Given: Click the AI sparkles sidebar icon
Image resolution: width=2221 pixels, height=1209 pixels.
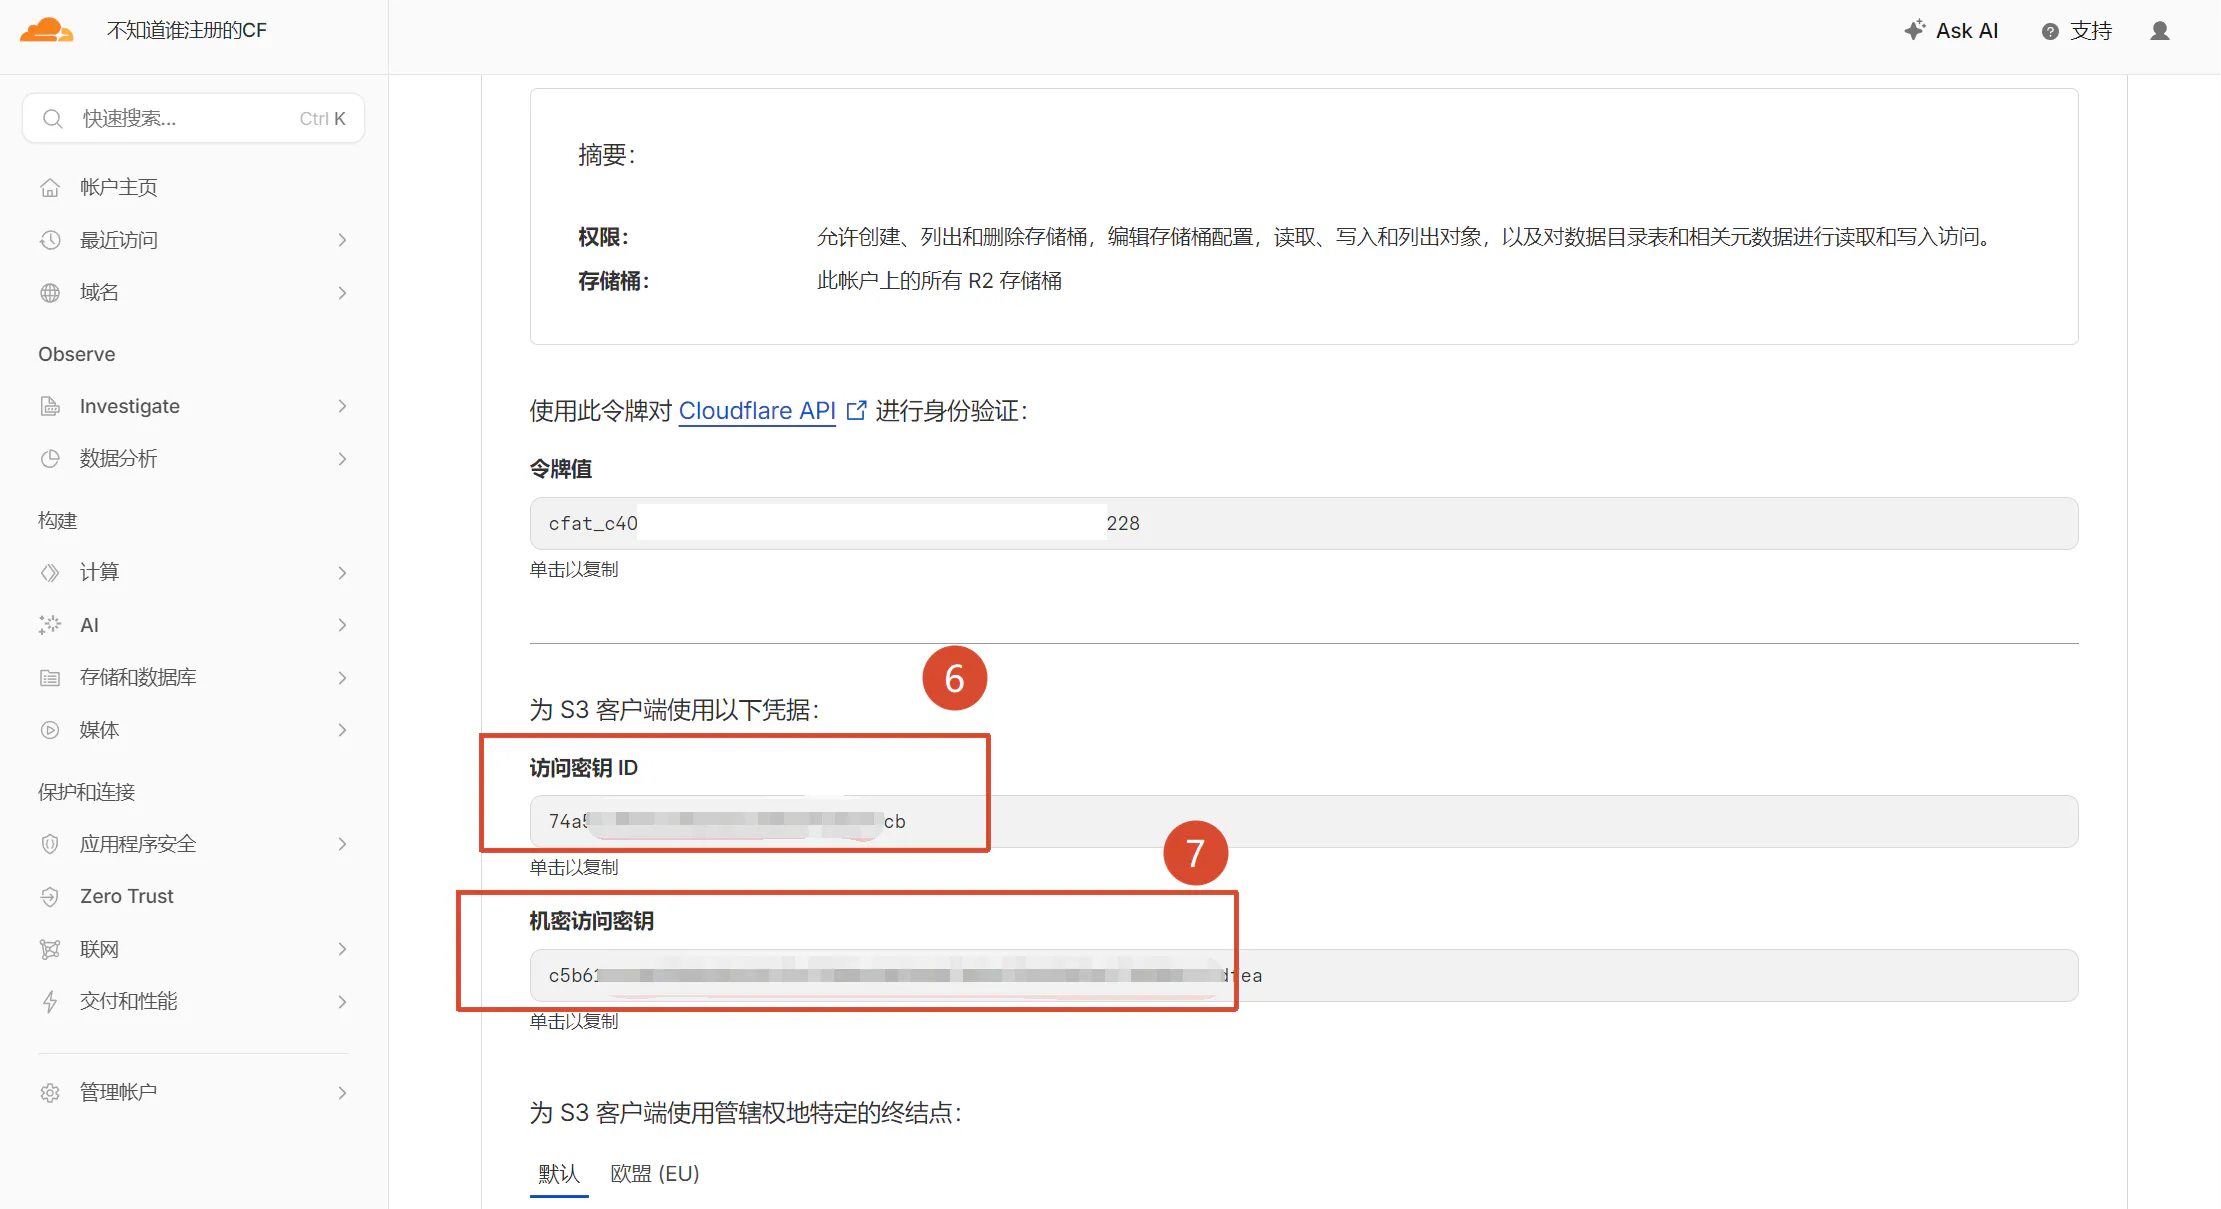Looking at the screenshot, I should point(50,625).
